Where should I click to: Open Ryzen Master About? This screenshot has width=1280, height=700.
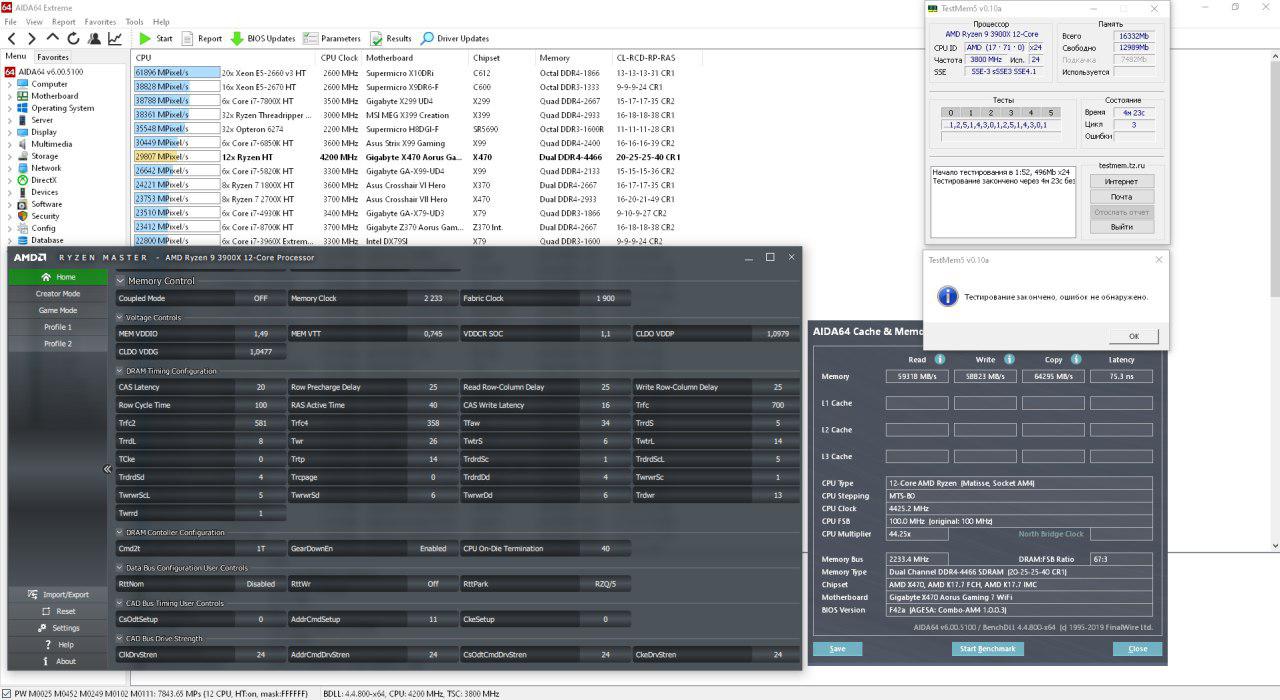click(x=58, y=661)
